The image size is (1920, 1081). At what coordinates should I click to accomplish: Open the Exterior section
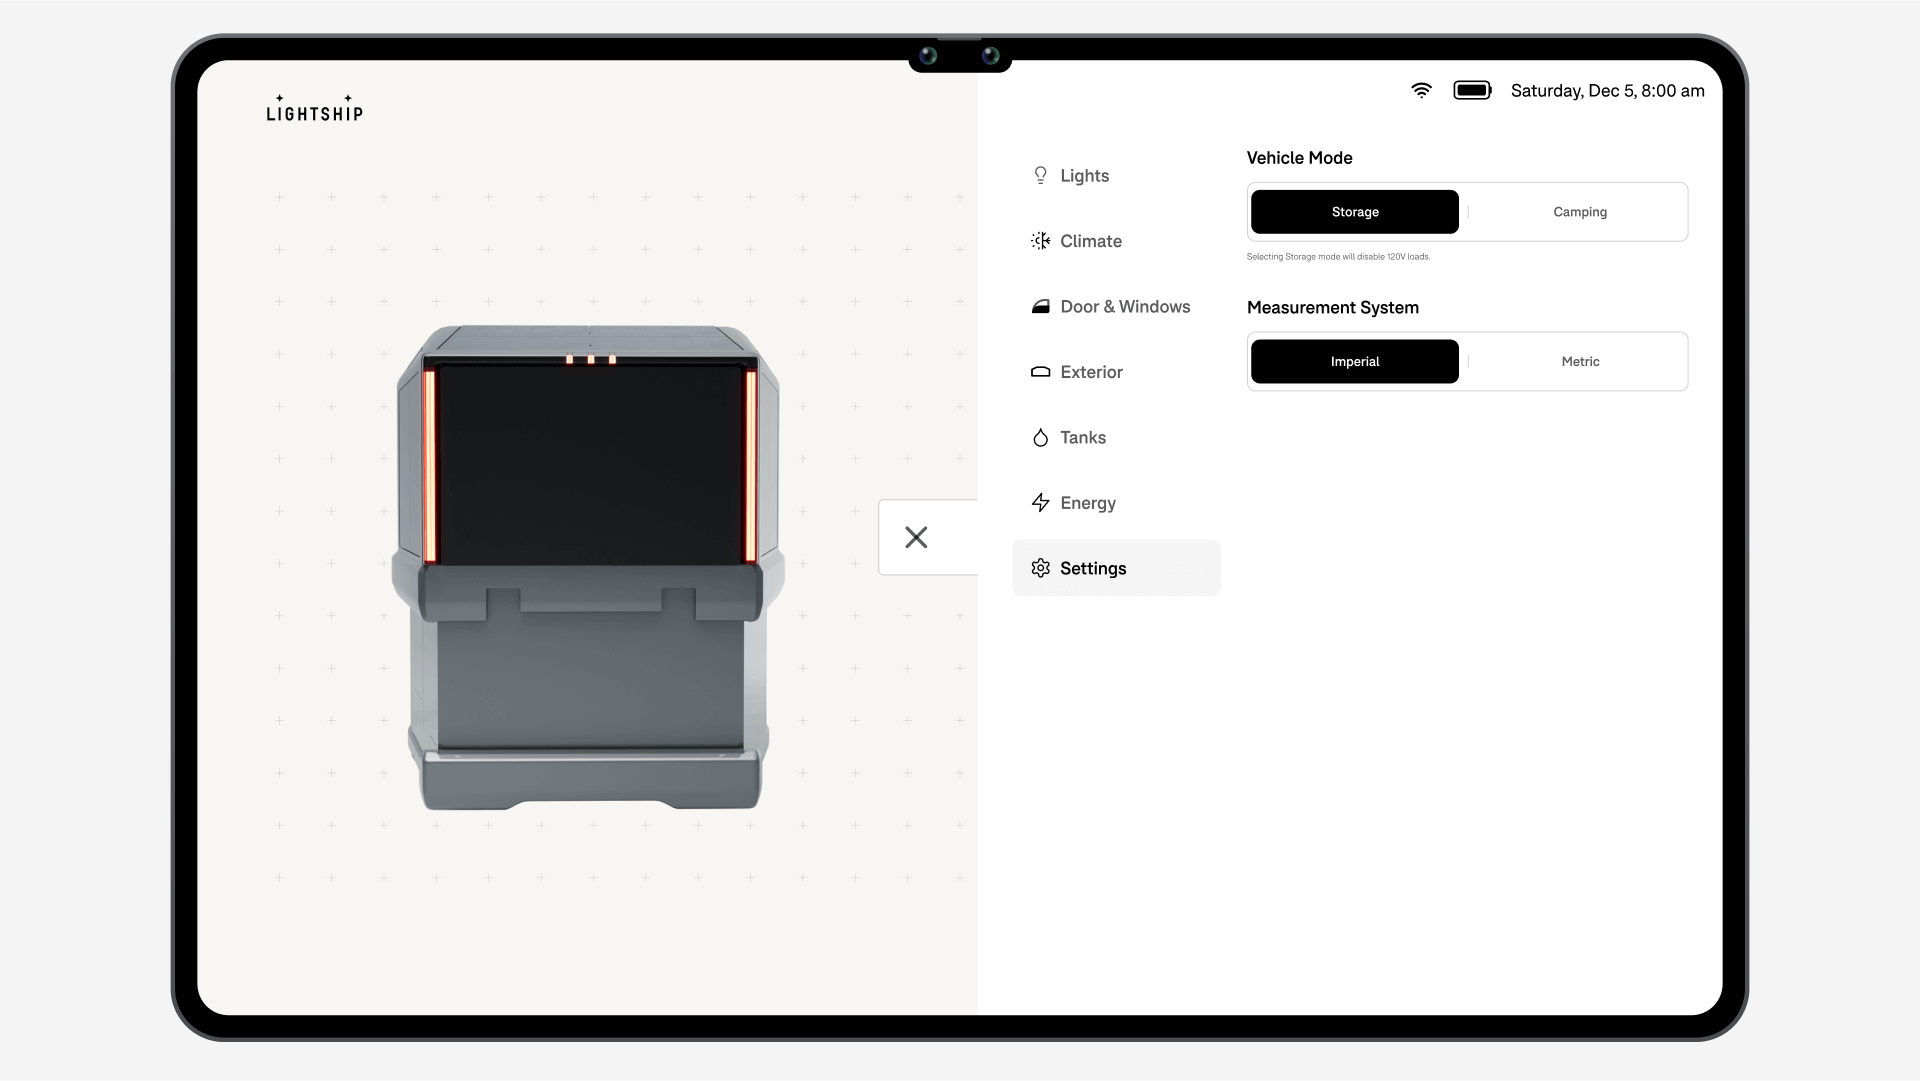1116,372
